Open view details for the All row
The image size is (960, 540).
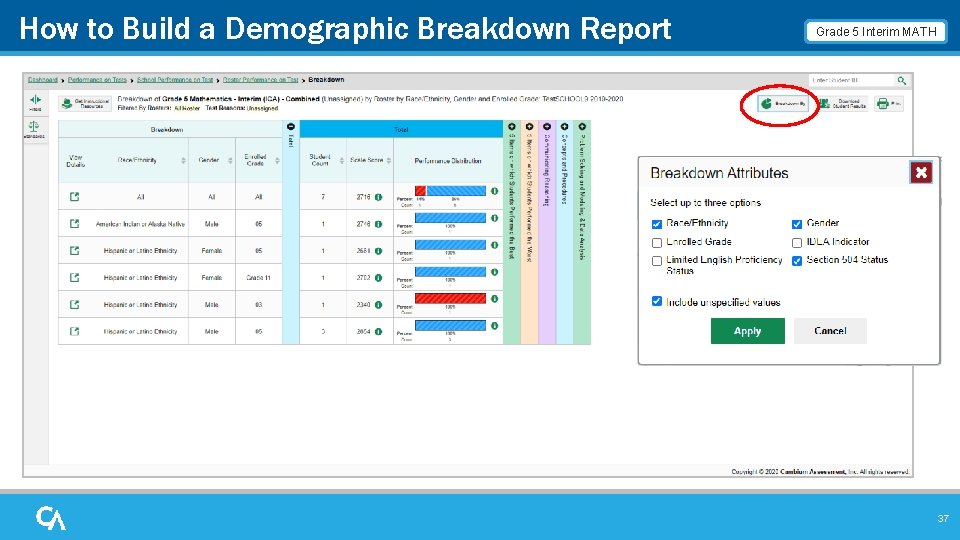click(x=75, y=197)
